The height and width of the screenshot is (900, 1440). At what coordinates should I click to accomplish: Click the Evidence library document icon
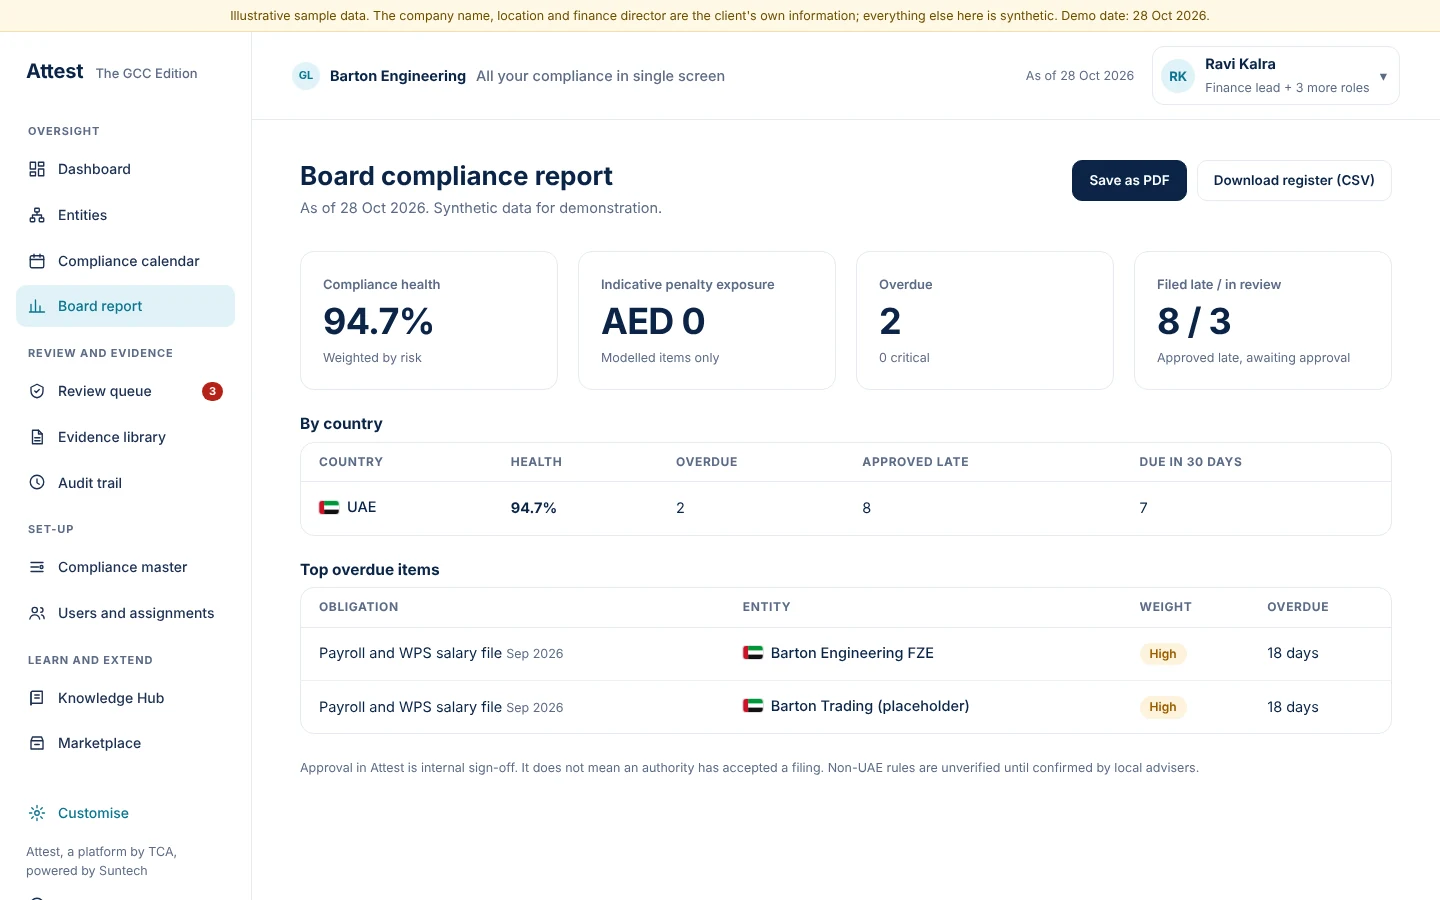click(37, 437)
